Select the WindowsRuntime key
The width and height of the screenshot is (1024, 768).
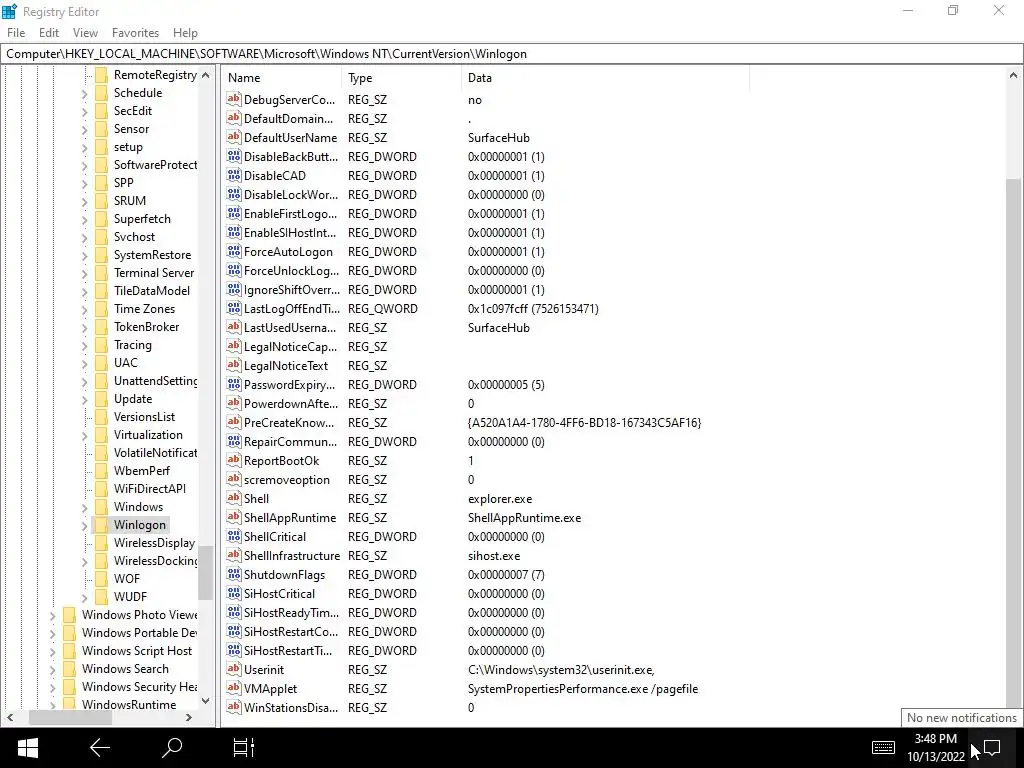129,705
